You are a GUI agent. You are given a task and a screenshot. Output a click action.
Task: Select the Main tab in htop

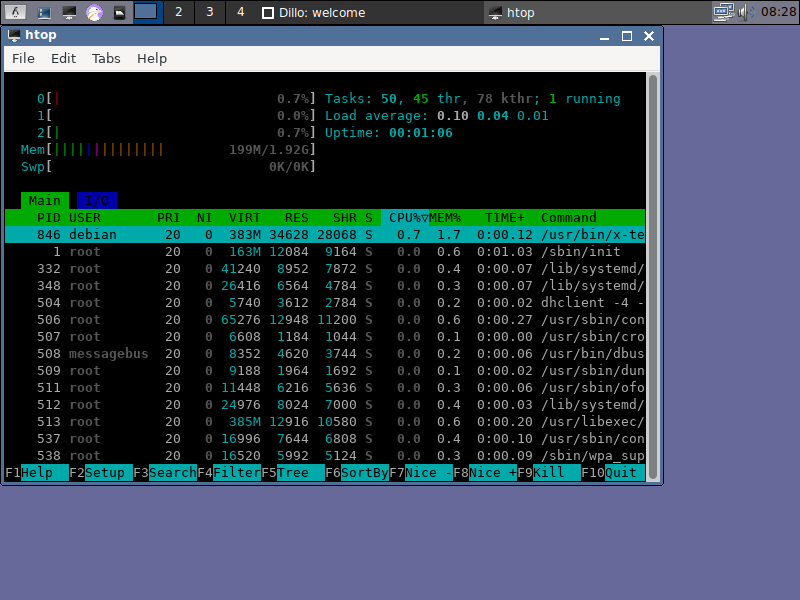click(x=45, y=201)
